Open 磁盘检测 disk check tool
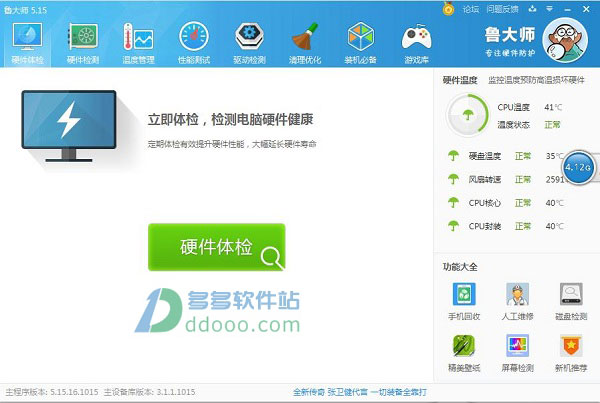600x403 pixels. [571, 301]
